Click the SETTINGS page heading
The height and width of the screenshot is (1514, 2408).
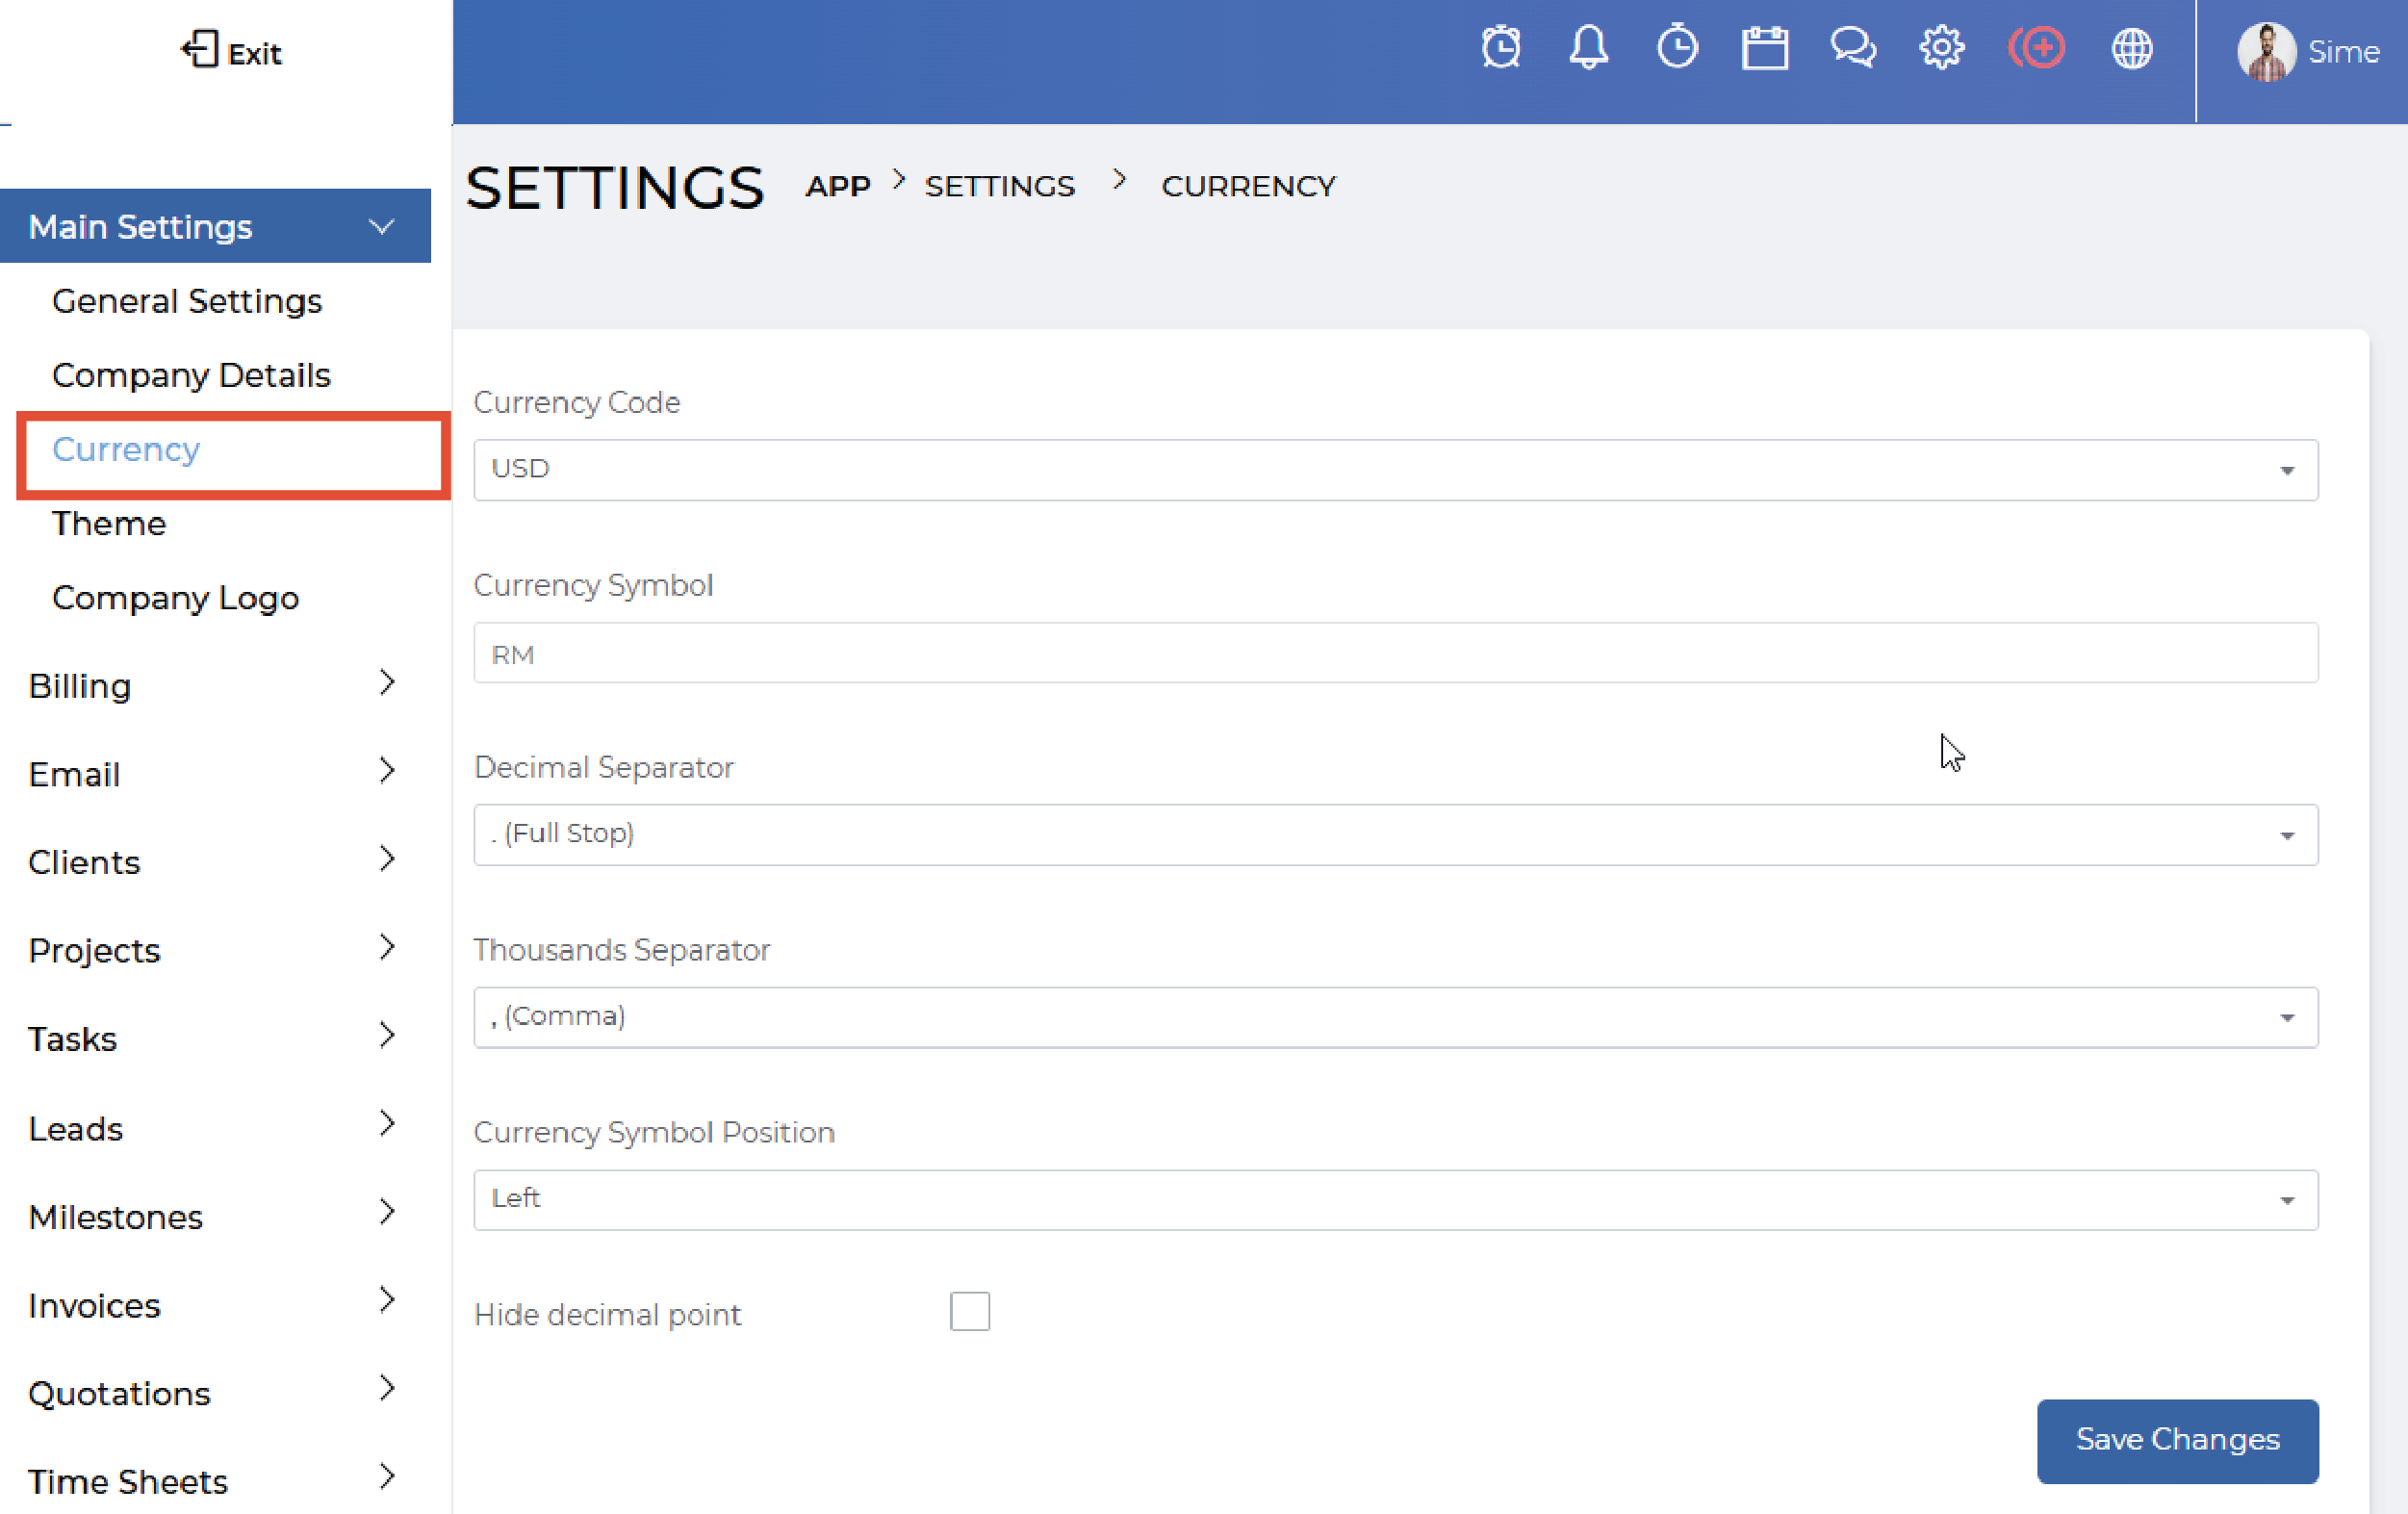pyautogui.click(x=614, y=187)
